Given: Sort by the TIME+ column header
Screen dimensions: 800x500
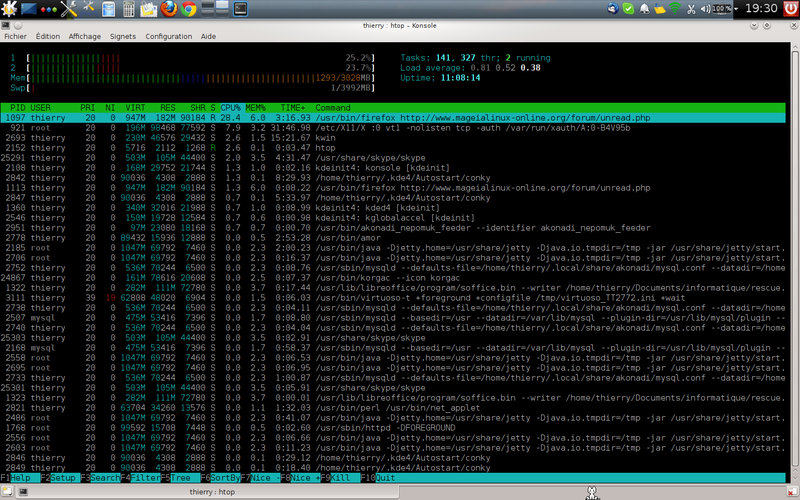Looking at the screenshot, I should [293, 108].
